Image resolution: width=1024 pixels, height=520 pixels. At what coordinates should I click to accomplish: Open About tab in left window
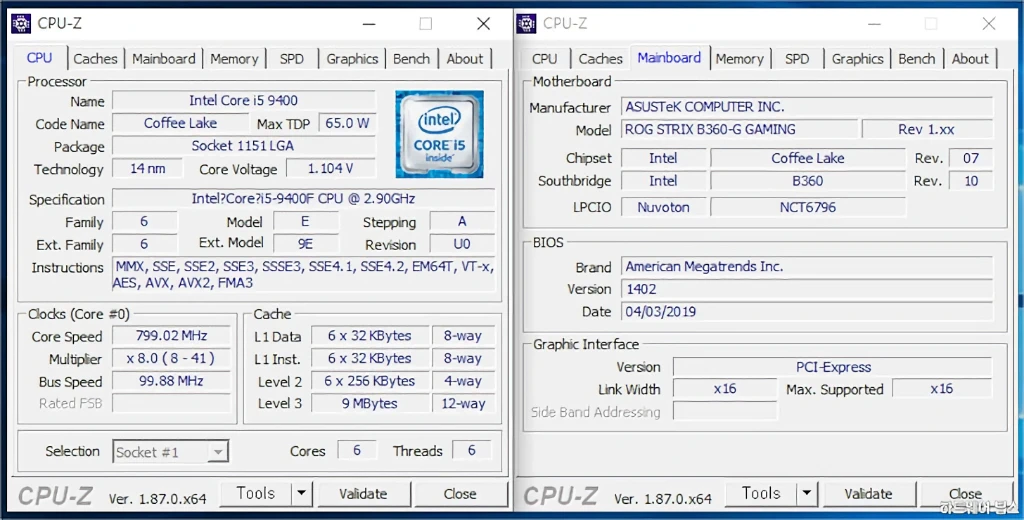tap(465, 59)
